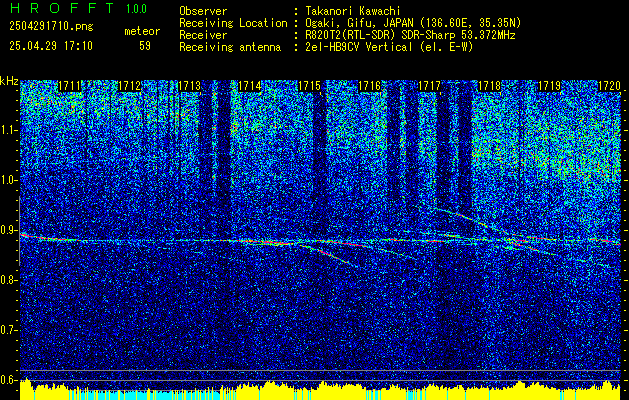Click the meteor label
629x400 pixels.
[142, 31]
